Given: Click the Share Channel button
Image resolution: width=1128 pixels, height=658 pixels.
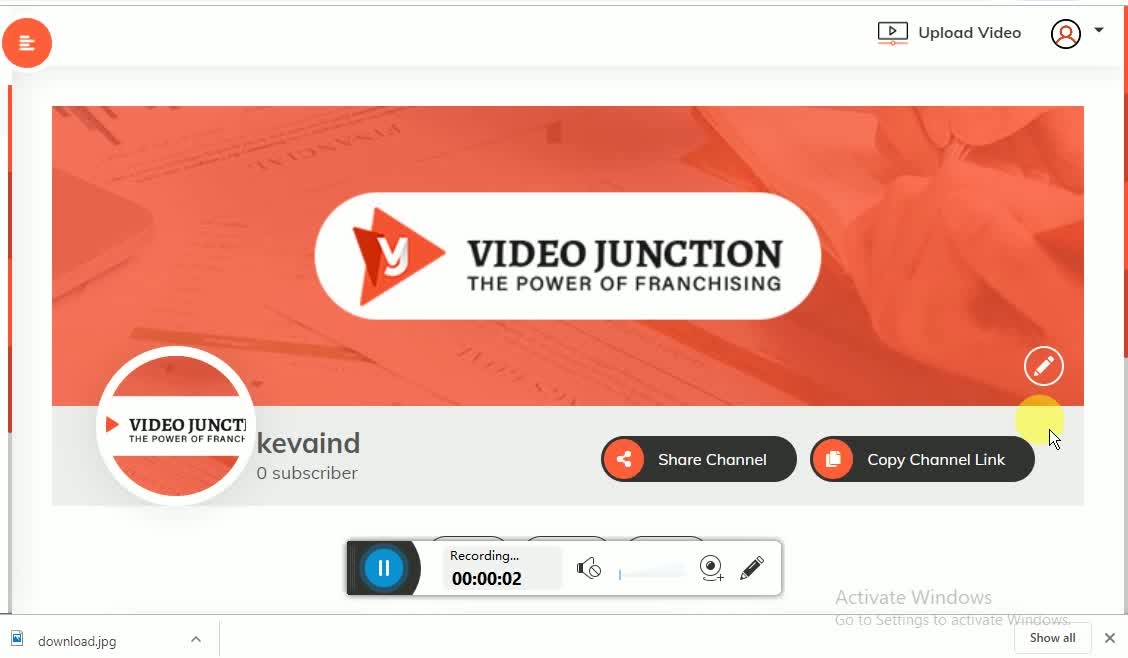Looking at the screenshot, I should point(699,459).
